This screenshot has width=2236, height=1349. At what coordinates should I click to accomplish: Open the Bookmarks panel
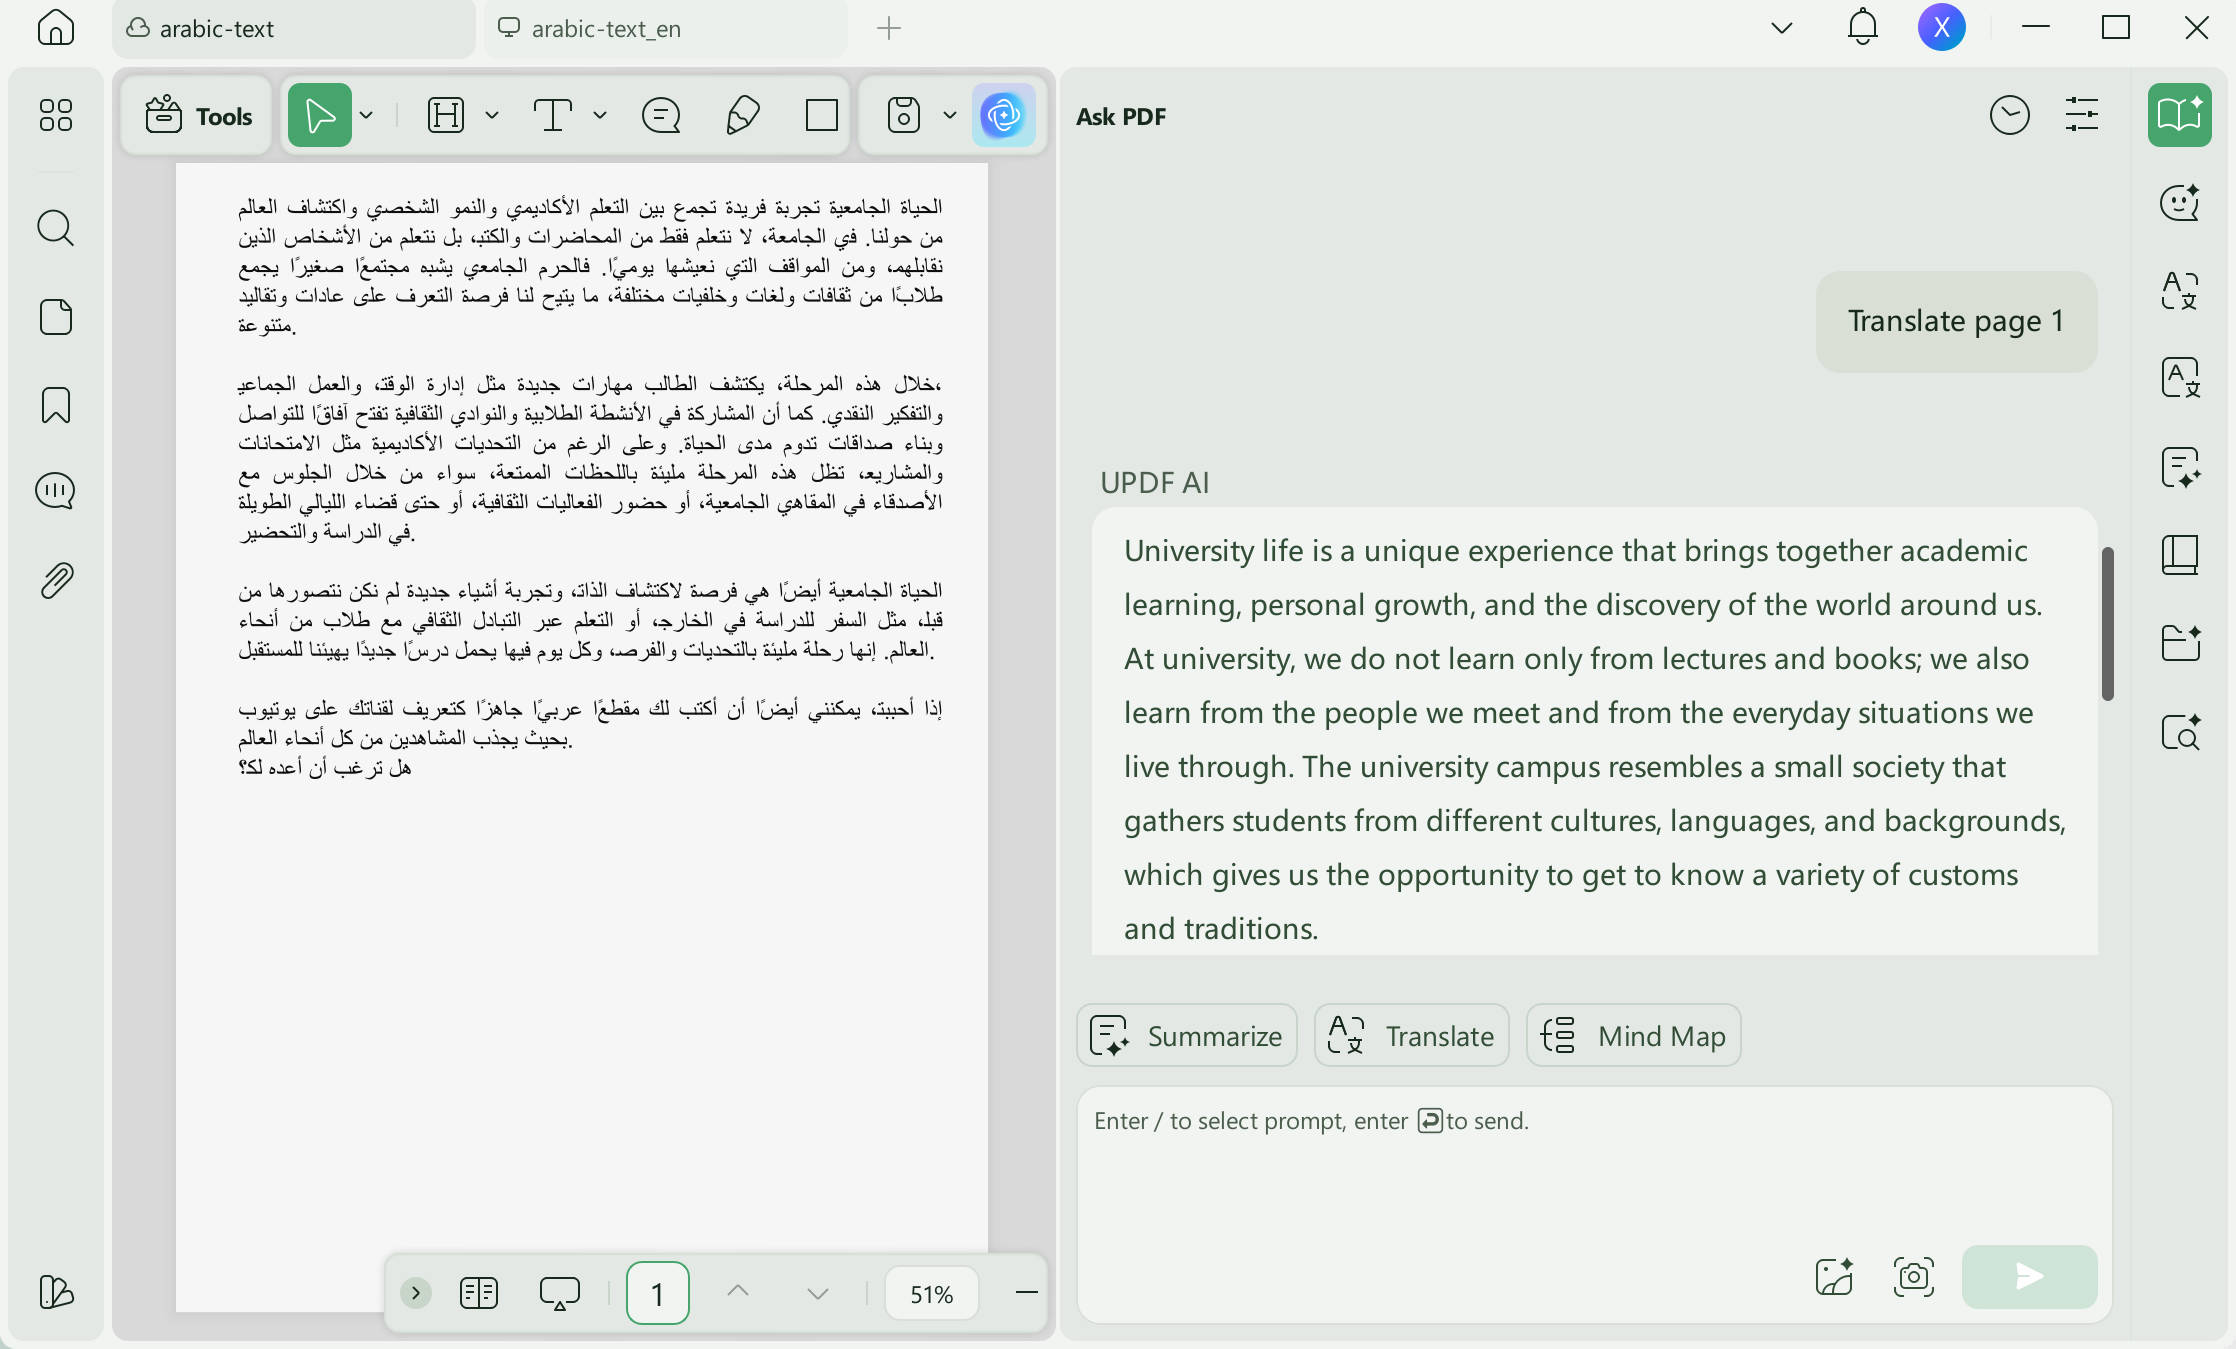[55, 405]
